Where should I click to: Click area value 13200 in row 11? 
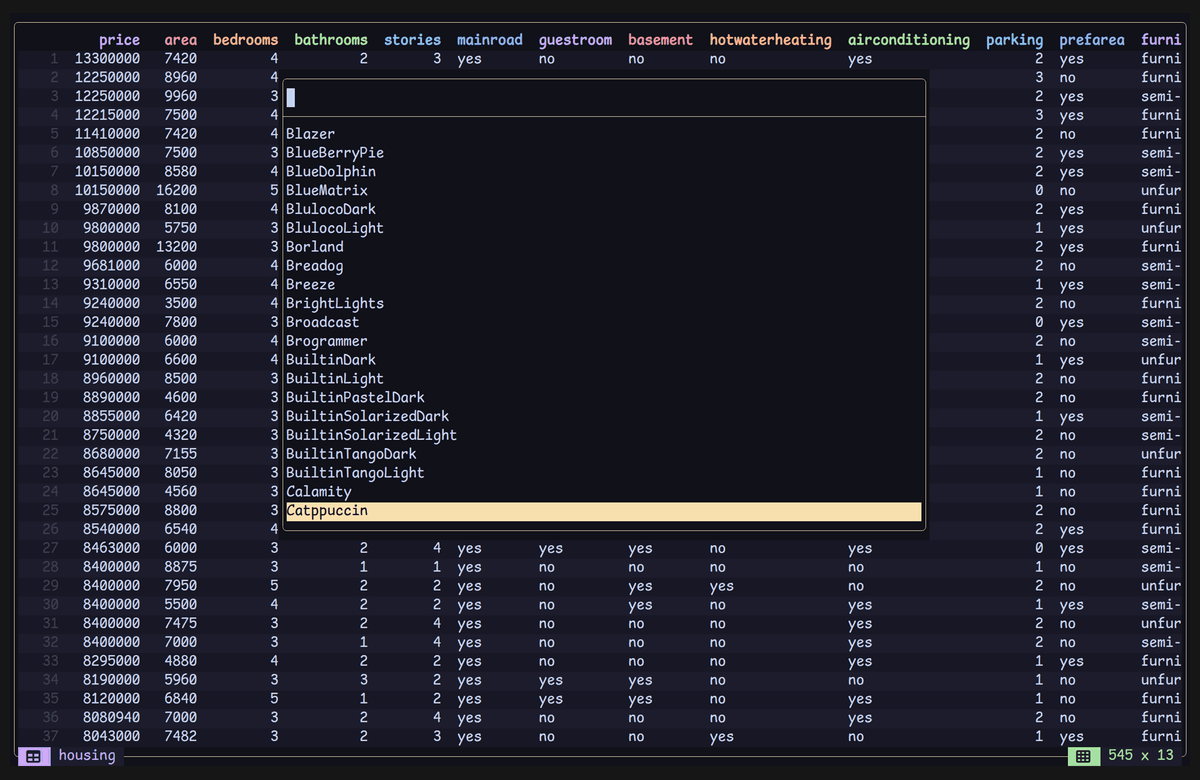click(177, 247)
